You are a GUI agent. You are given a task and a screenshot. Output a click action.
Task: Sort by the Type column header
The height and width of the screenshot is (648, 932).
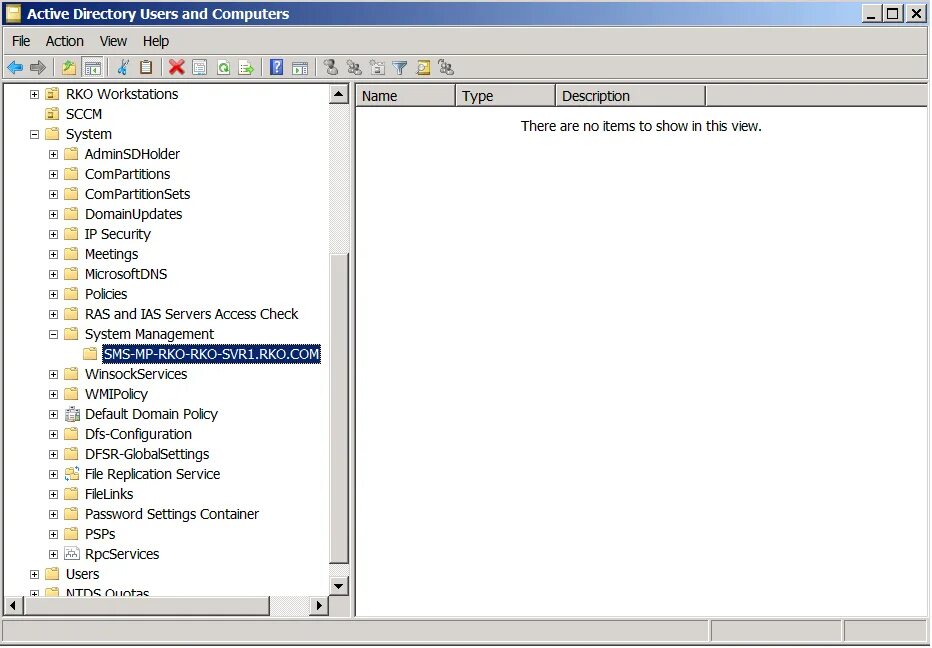click(x=506, y=96)
